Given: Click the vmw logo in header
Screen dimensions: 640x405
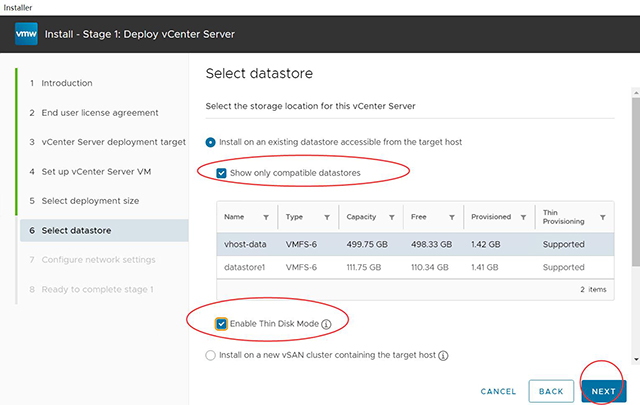Looking at the screenshot, I should (26, 34).
